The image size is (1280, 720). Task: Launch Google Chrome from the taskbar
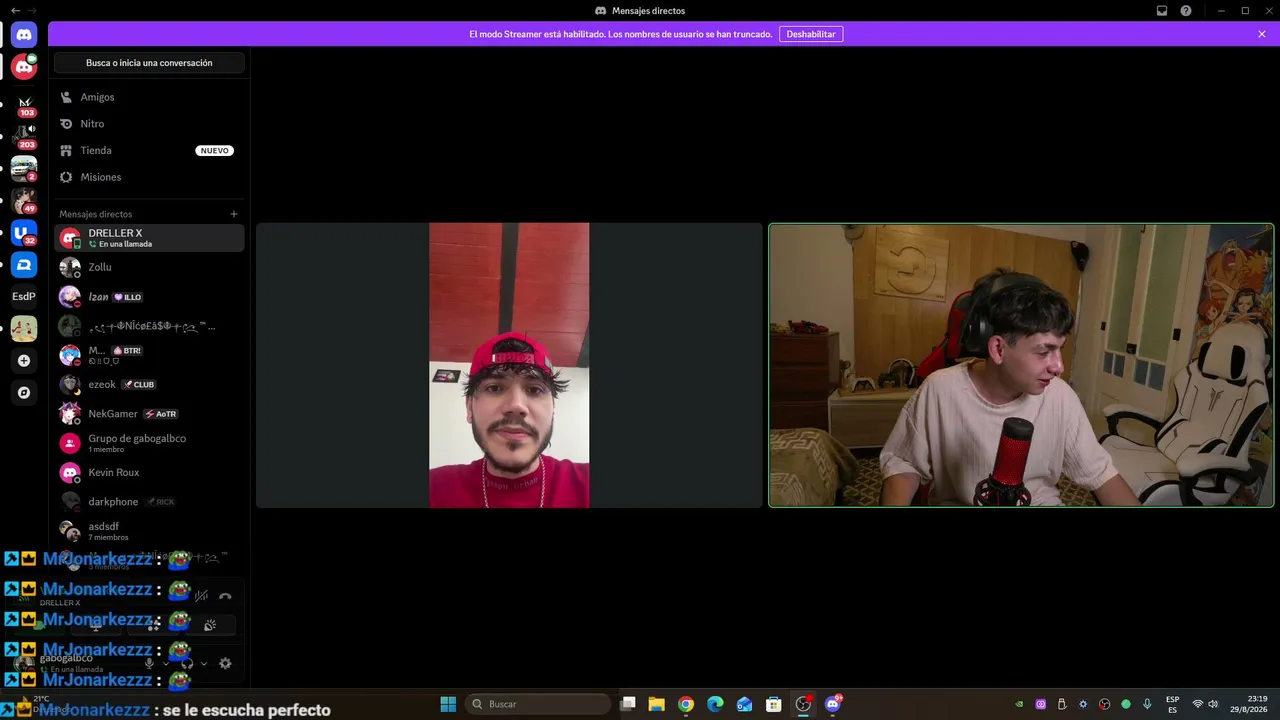(685, 704)
